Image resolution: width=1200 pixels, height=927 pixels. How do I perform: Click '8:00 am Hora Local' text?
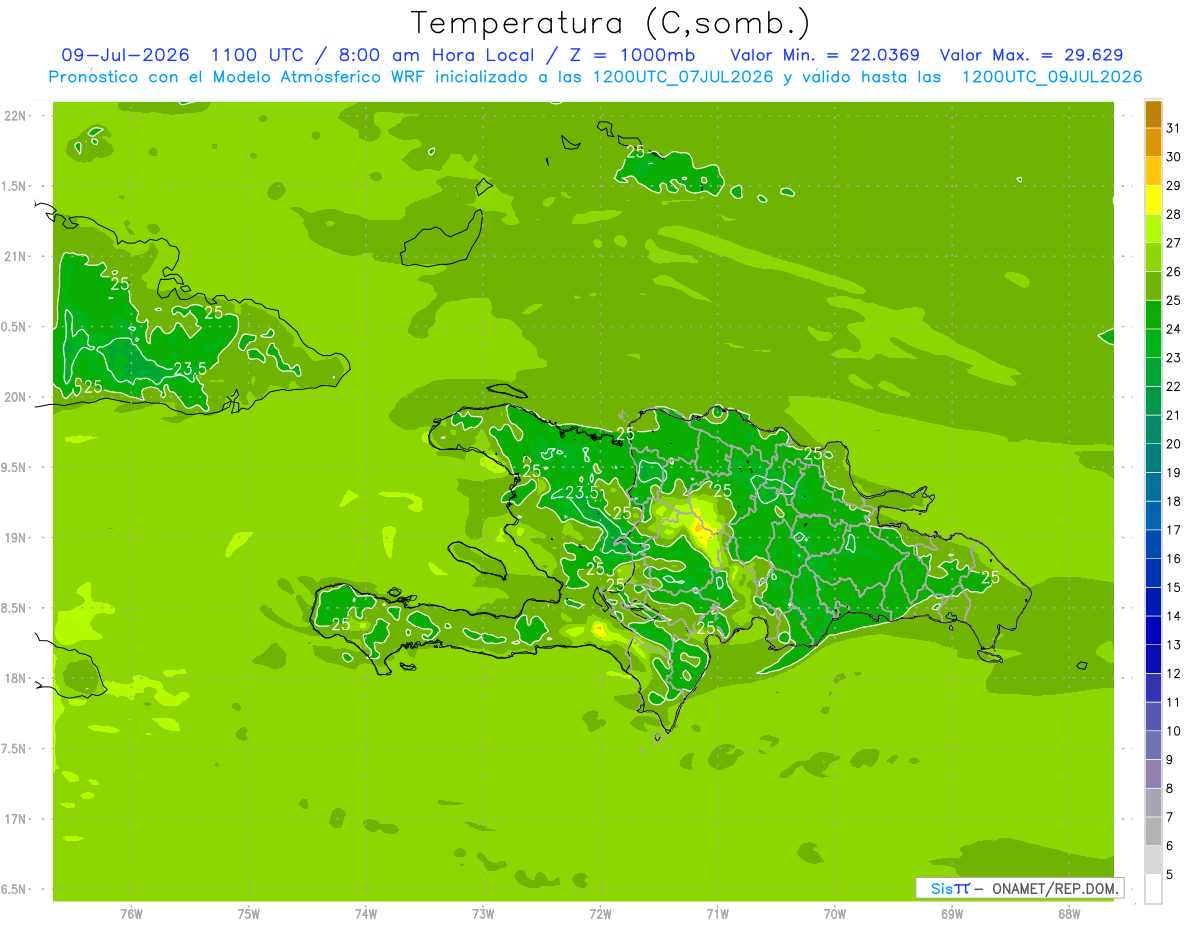tap(438, 55)
